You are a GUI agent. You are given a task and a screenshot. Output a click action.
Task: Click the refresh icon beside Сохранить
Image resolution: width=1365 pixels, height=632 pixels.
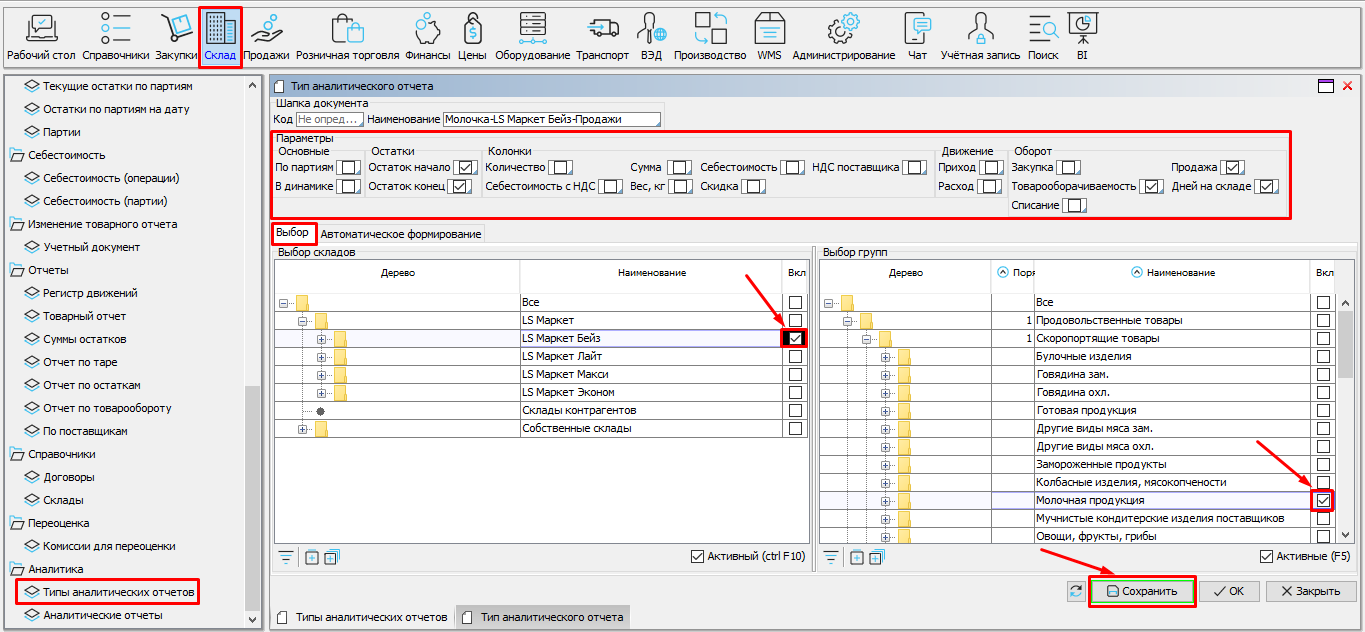[x=1075, y=591]
